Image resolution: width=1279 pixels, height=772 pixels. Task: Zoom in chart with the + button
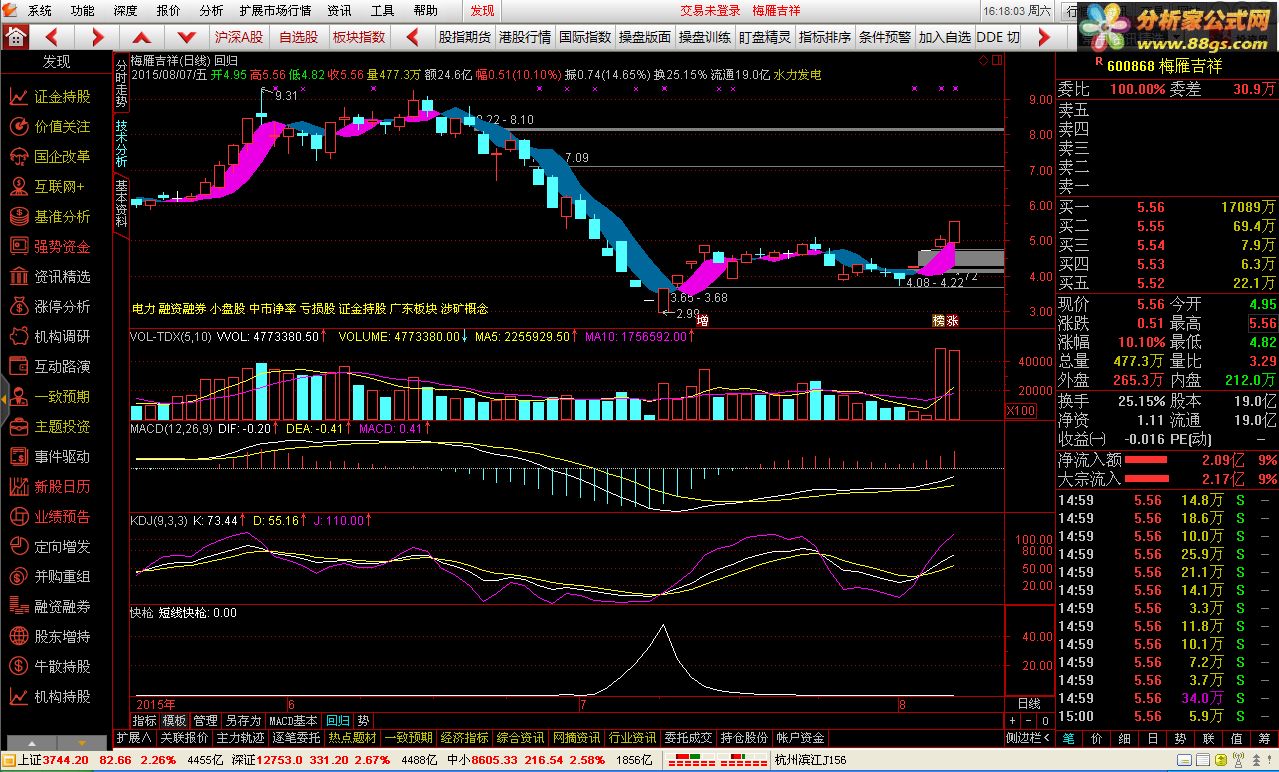(1013, 720)
